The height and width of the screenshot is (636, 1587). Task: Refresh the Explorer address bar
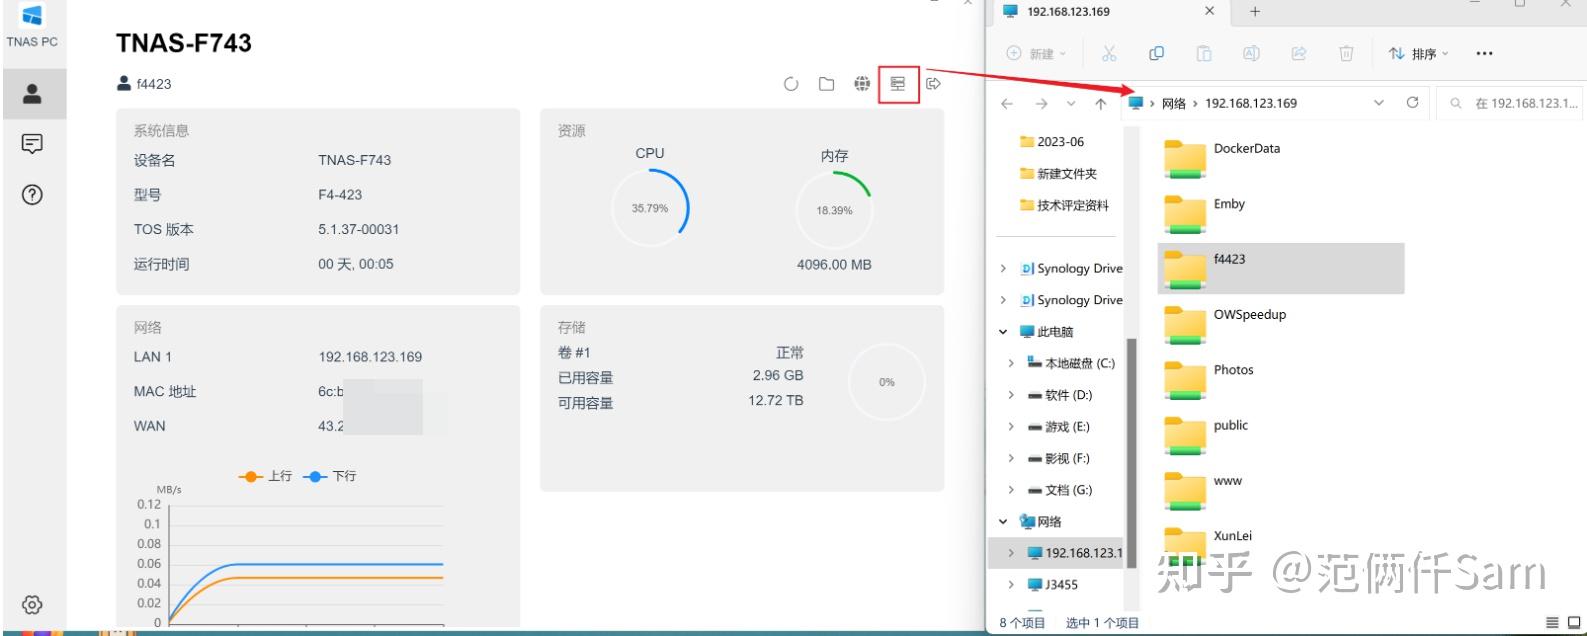[1413, 103]
